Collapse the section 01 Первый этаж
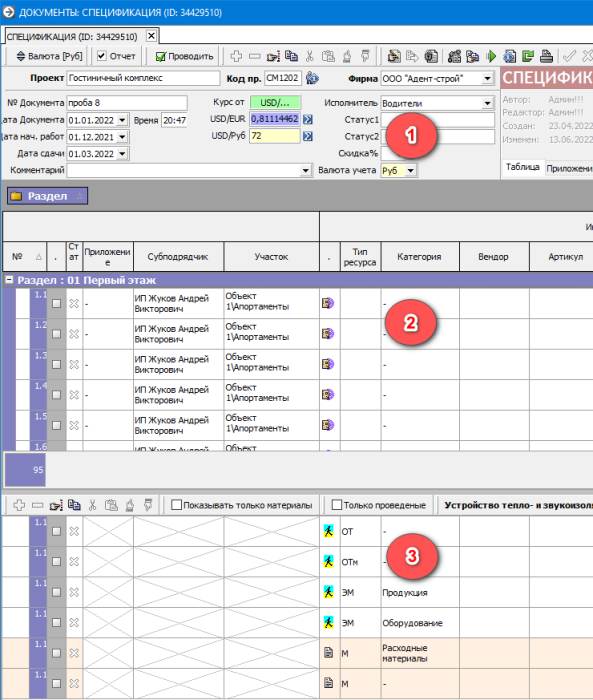Viewport: 593px width, 700px height. pos(8,280)
